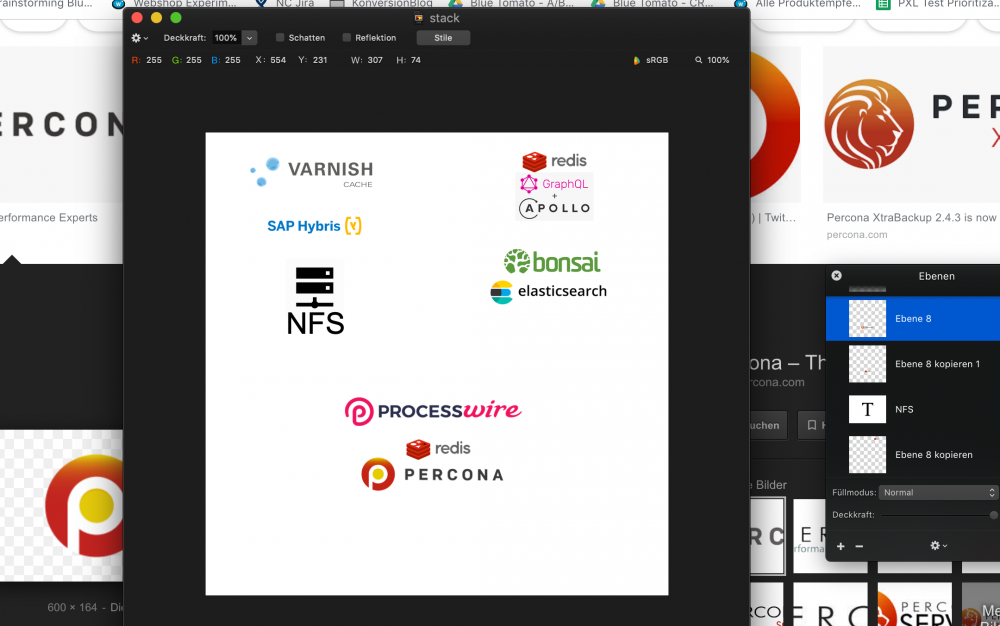Screen dimensions: 1000x626
Task: Click the percona.com source link in browser
Action: click(857, 235)
